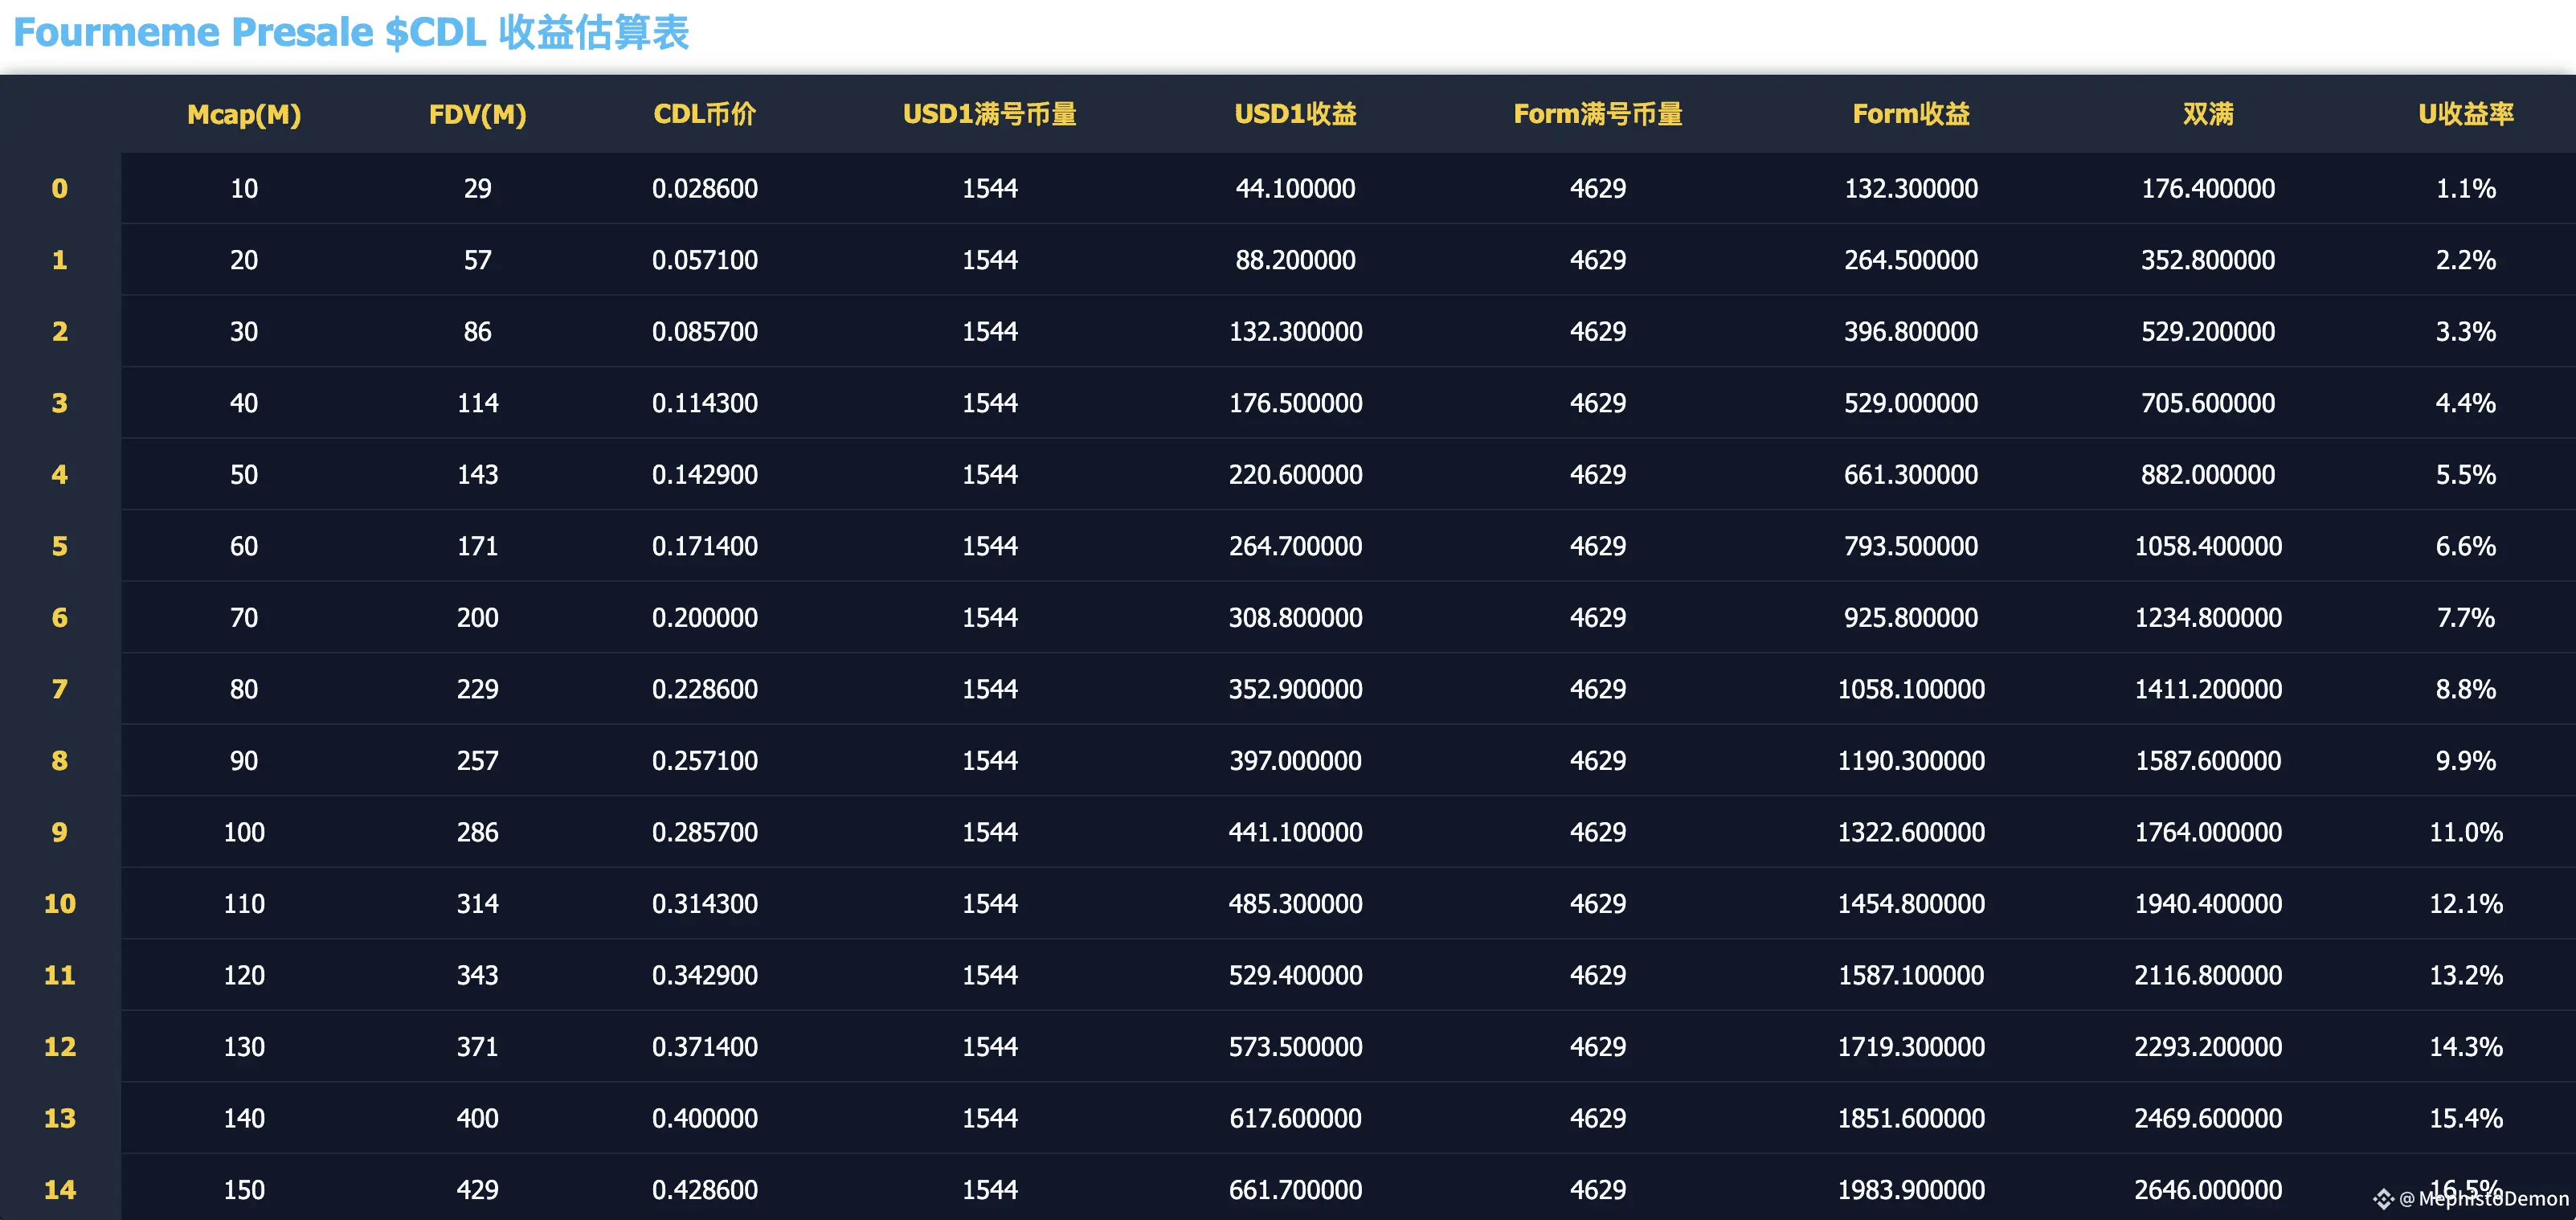2576x1220 pixels.
Task: Click the USD1满号币量 column header
Action: [990, 114]
